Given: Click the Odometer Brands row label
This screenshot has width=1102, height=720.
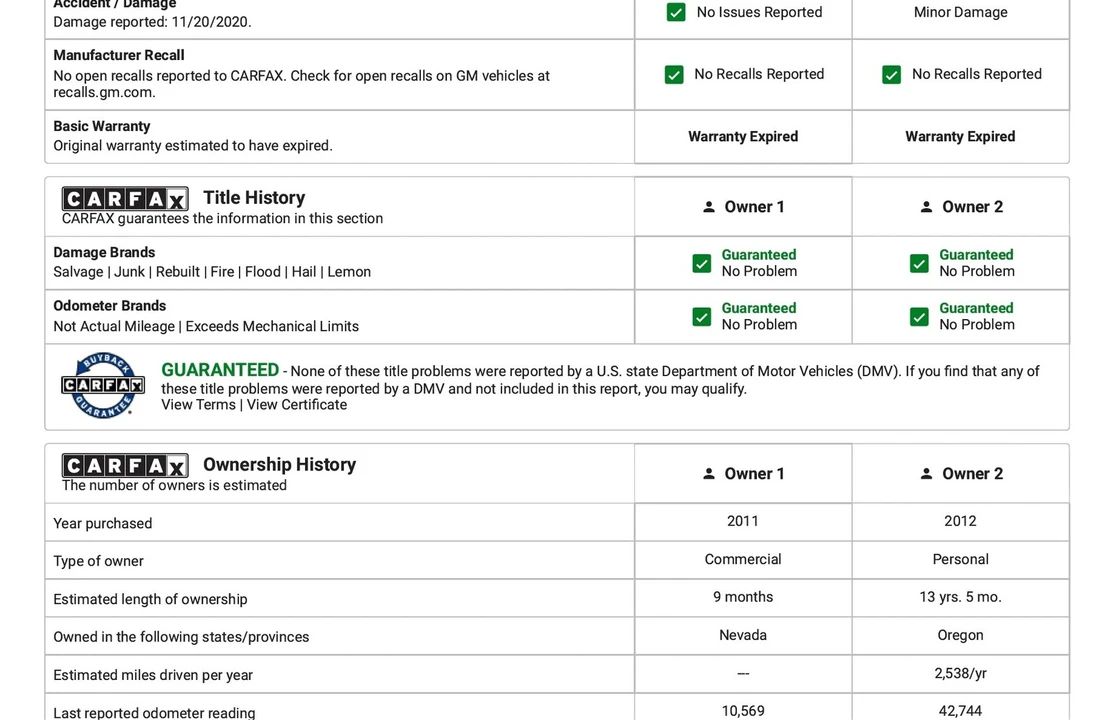Looking at the screenshot, I should click(110, 306).
